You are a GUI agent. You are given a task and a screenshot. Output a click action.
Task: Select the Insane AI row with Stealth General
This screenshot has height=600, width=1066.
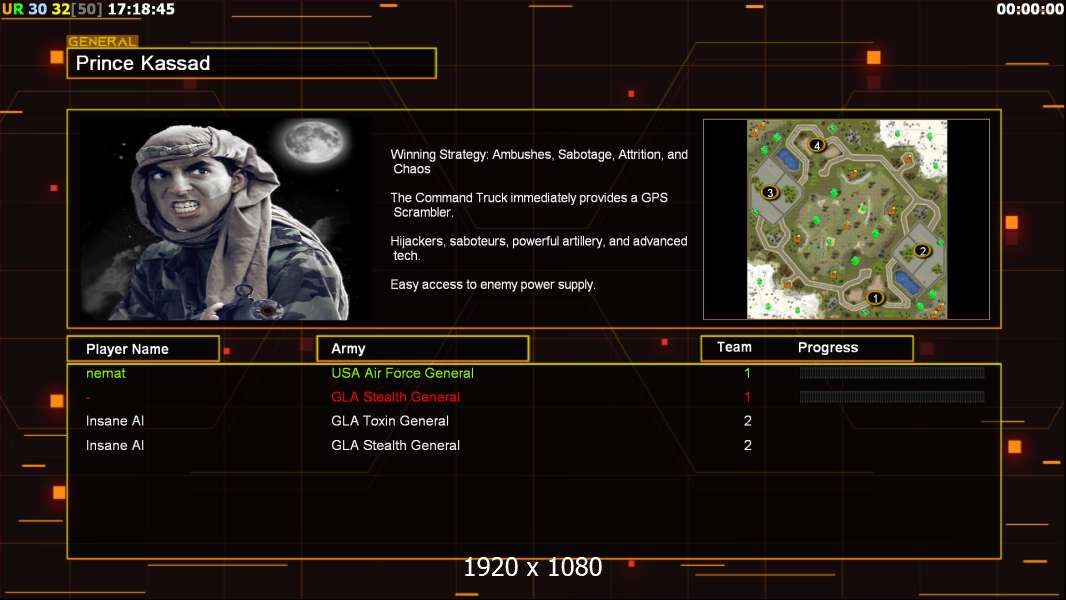tap(534, 445)
